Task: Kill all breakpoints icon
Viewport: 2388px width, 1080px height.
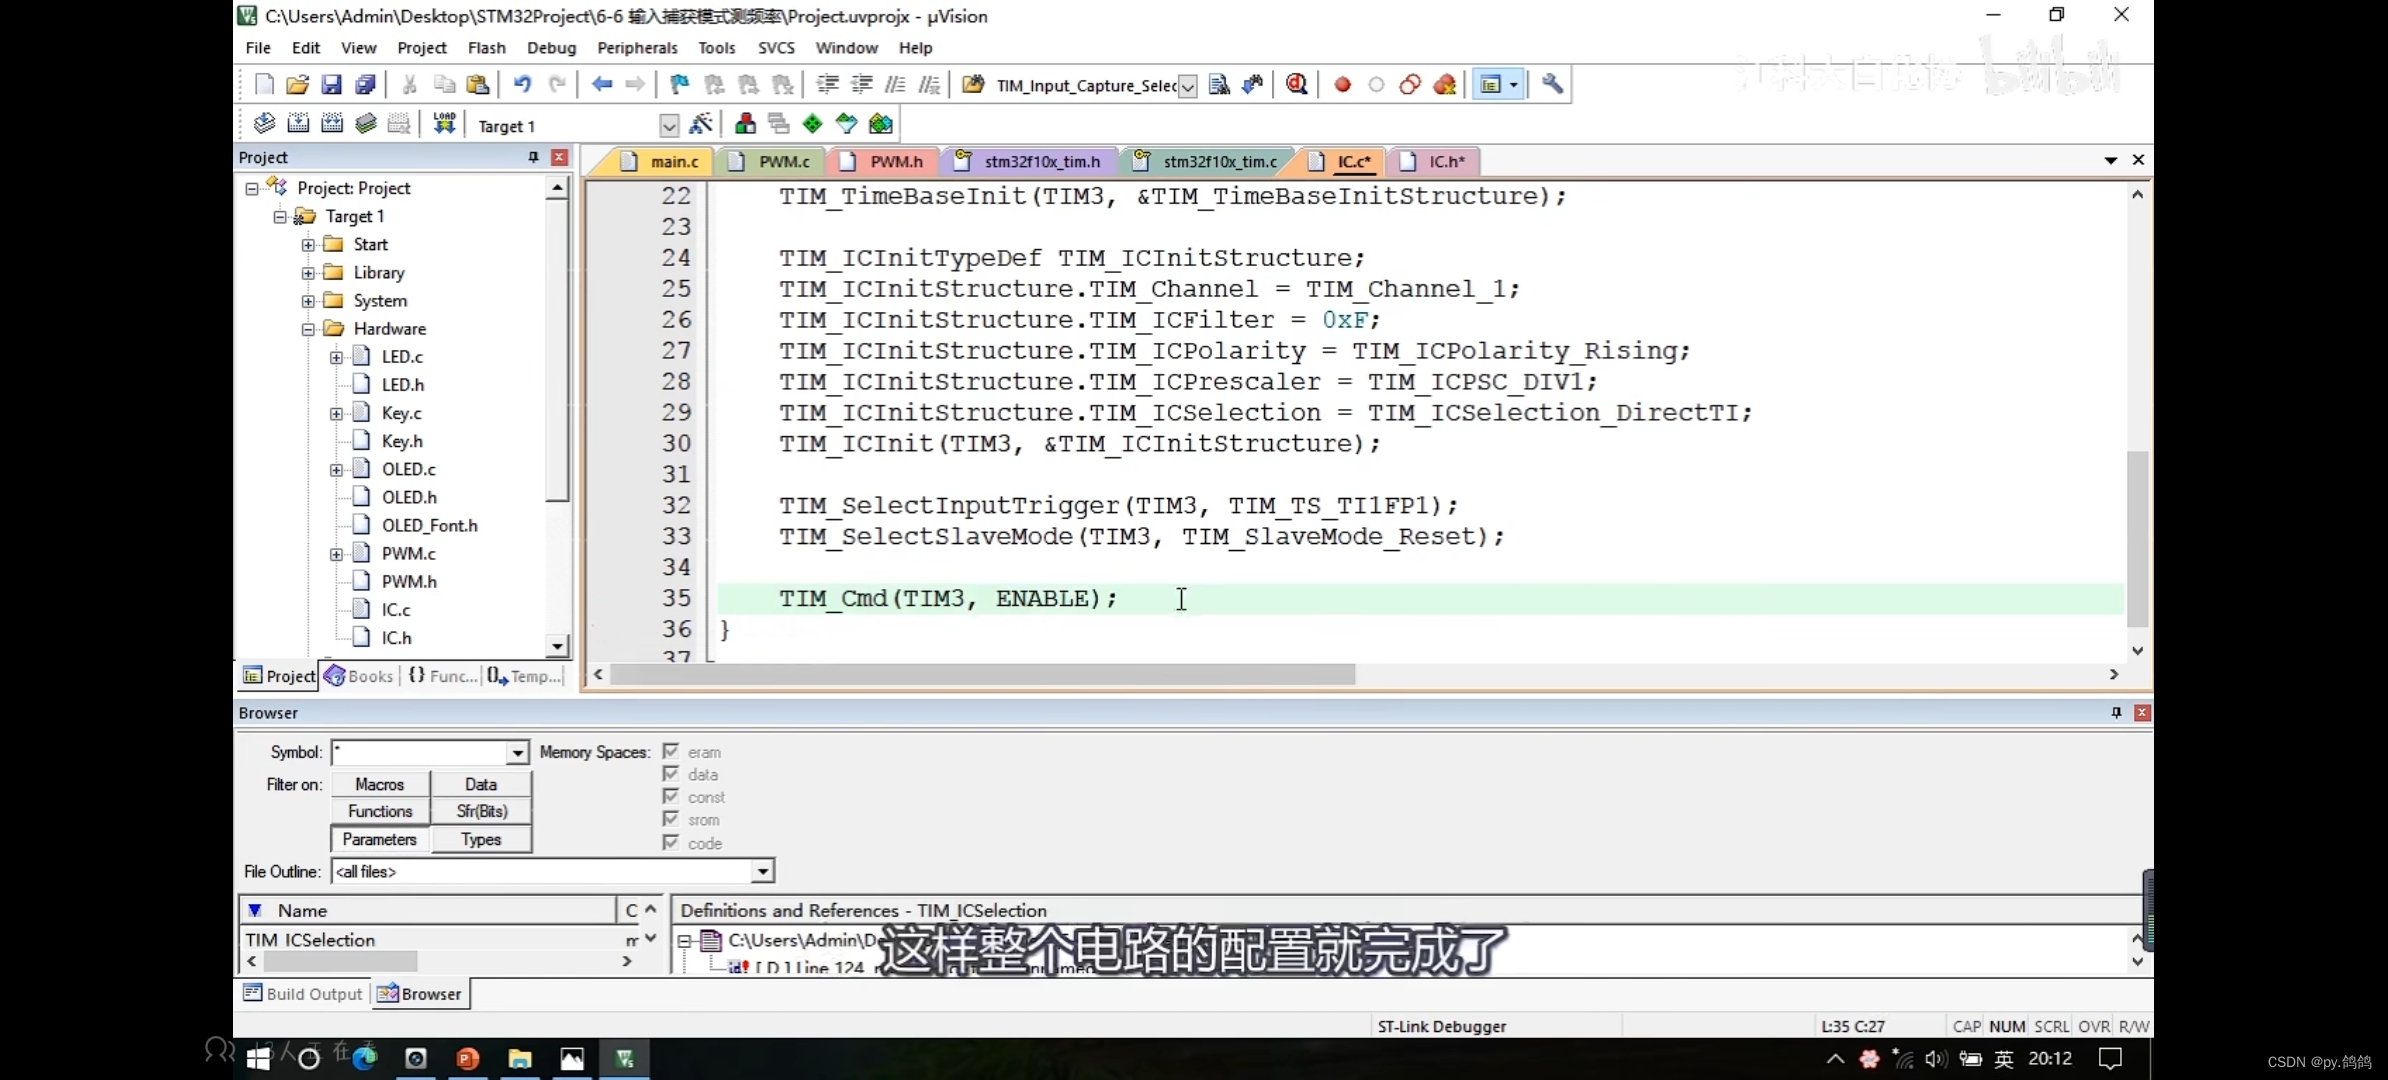Action: 1444,85
